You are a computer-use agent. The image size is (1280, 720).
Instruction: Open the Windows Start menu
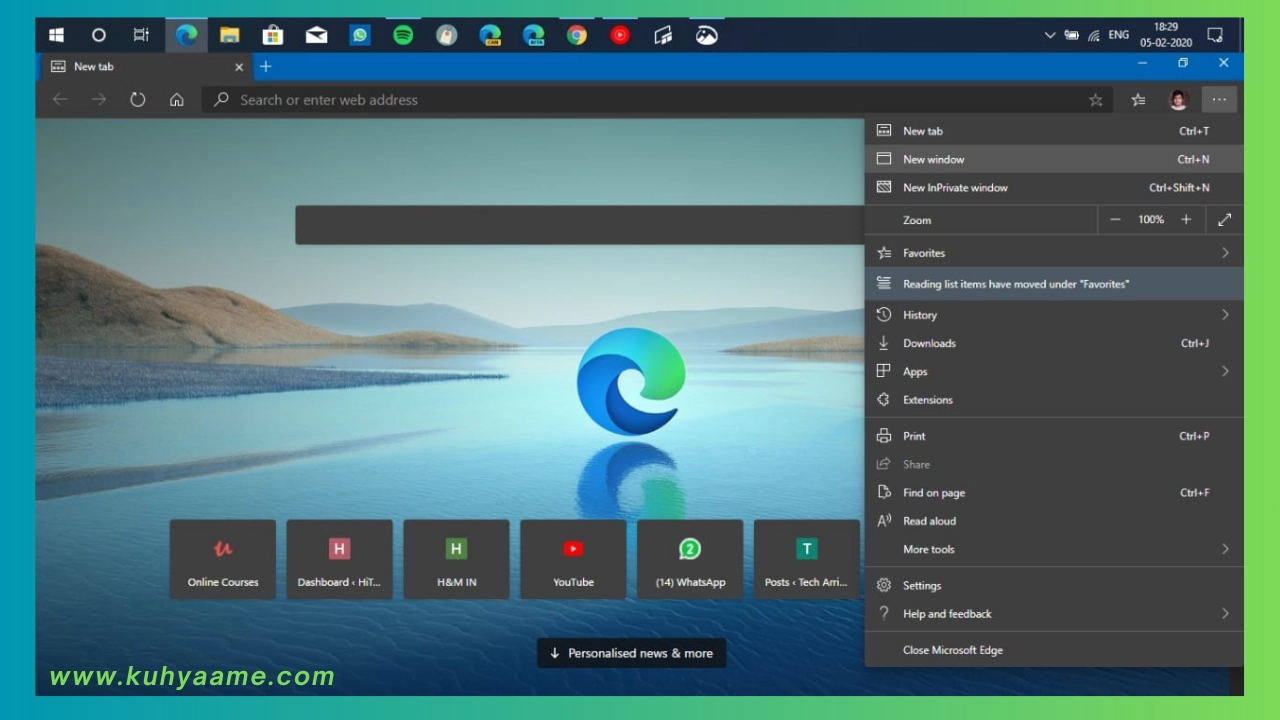[57, 35]
